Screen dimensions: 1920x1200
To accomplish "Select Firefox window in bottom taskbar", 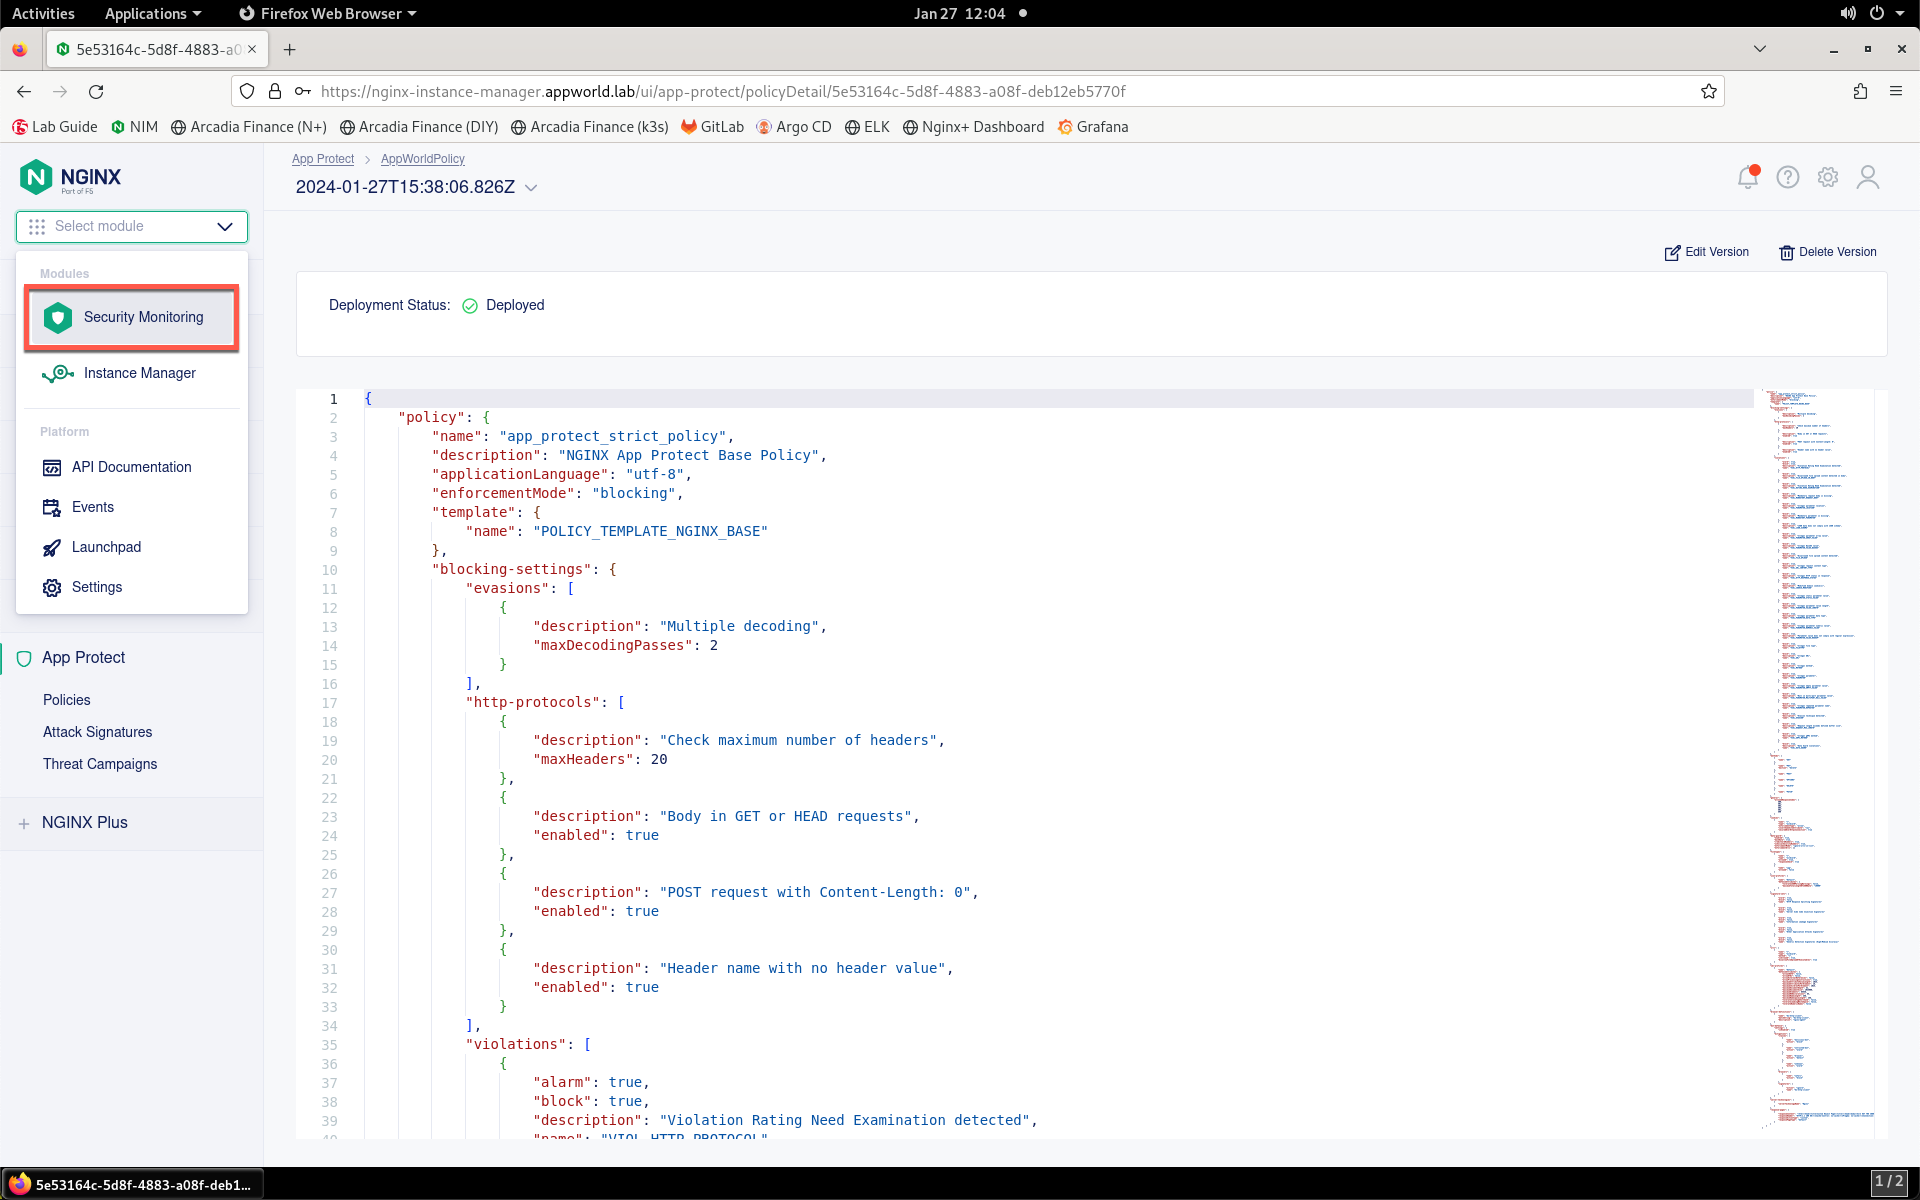I will click(132, 1184).
